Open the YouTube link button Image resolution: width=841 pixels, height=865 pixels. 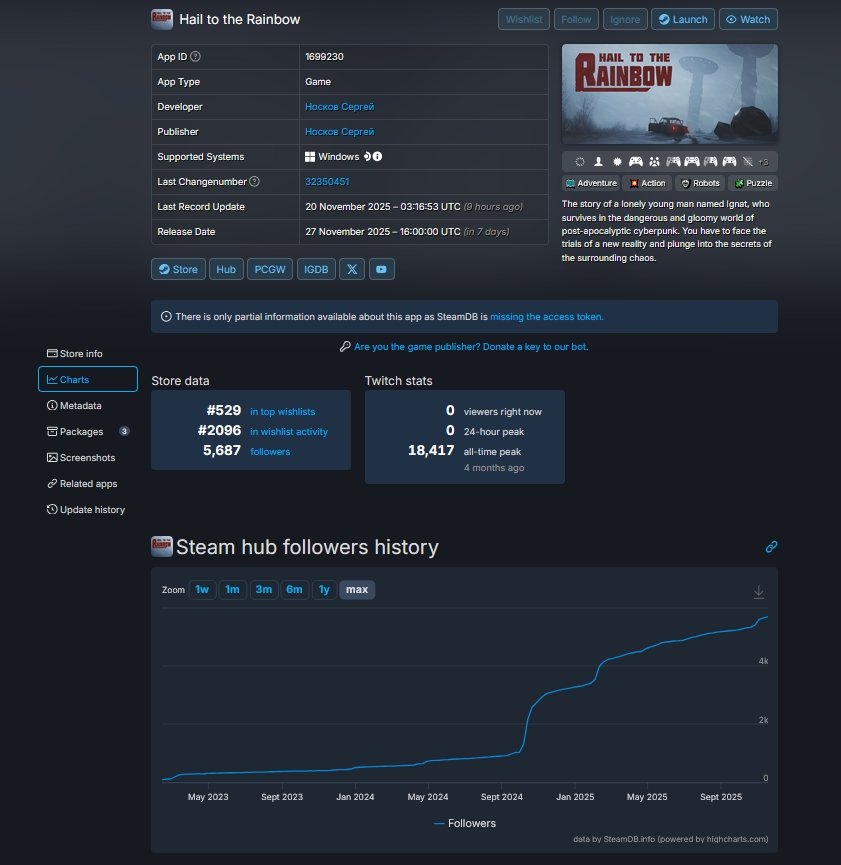click(x=381, y=269)
